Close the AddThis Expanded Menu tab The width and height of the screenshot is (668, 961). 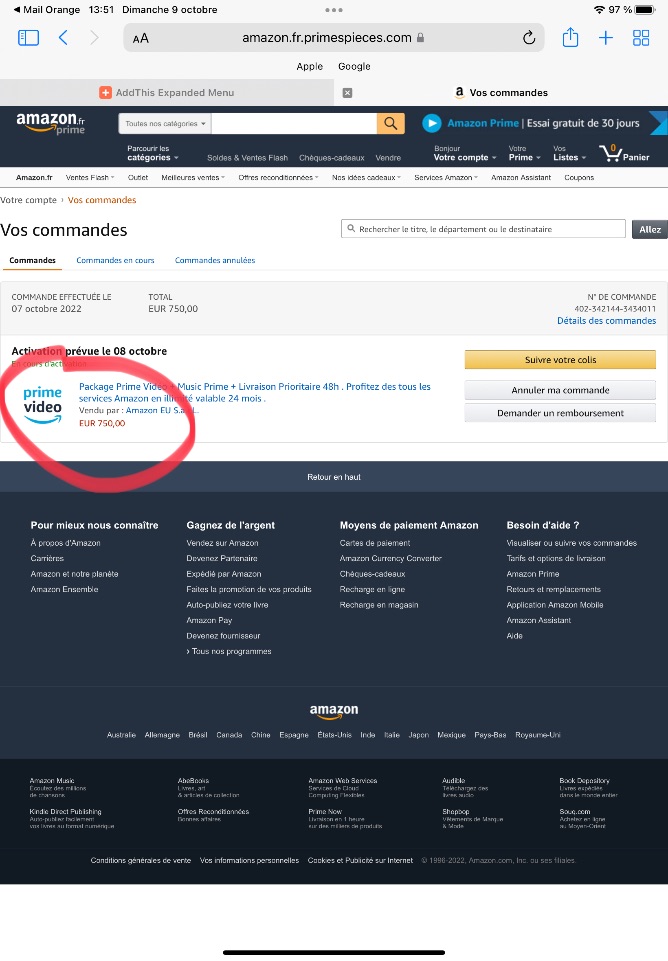click(x=347, y=93)
